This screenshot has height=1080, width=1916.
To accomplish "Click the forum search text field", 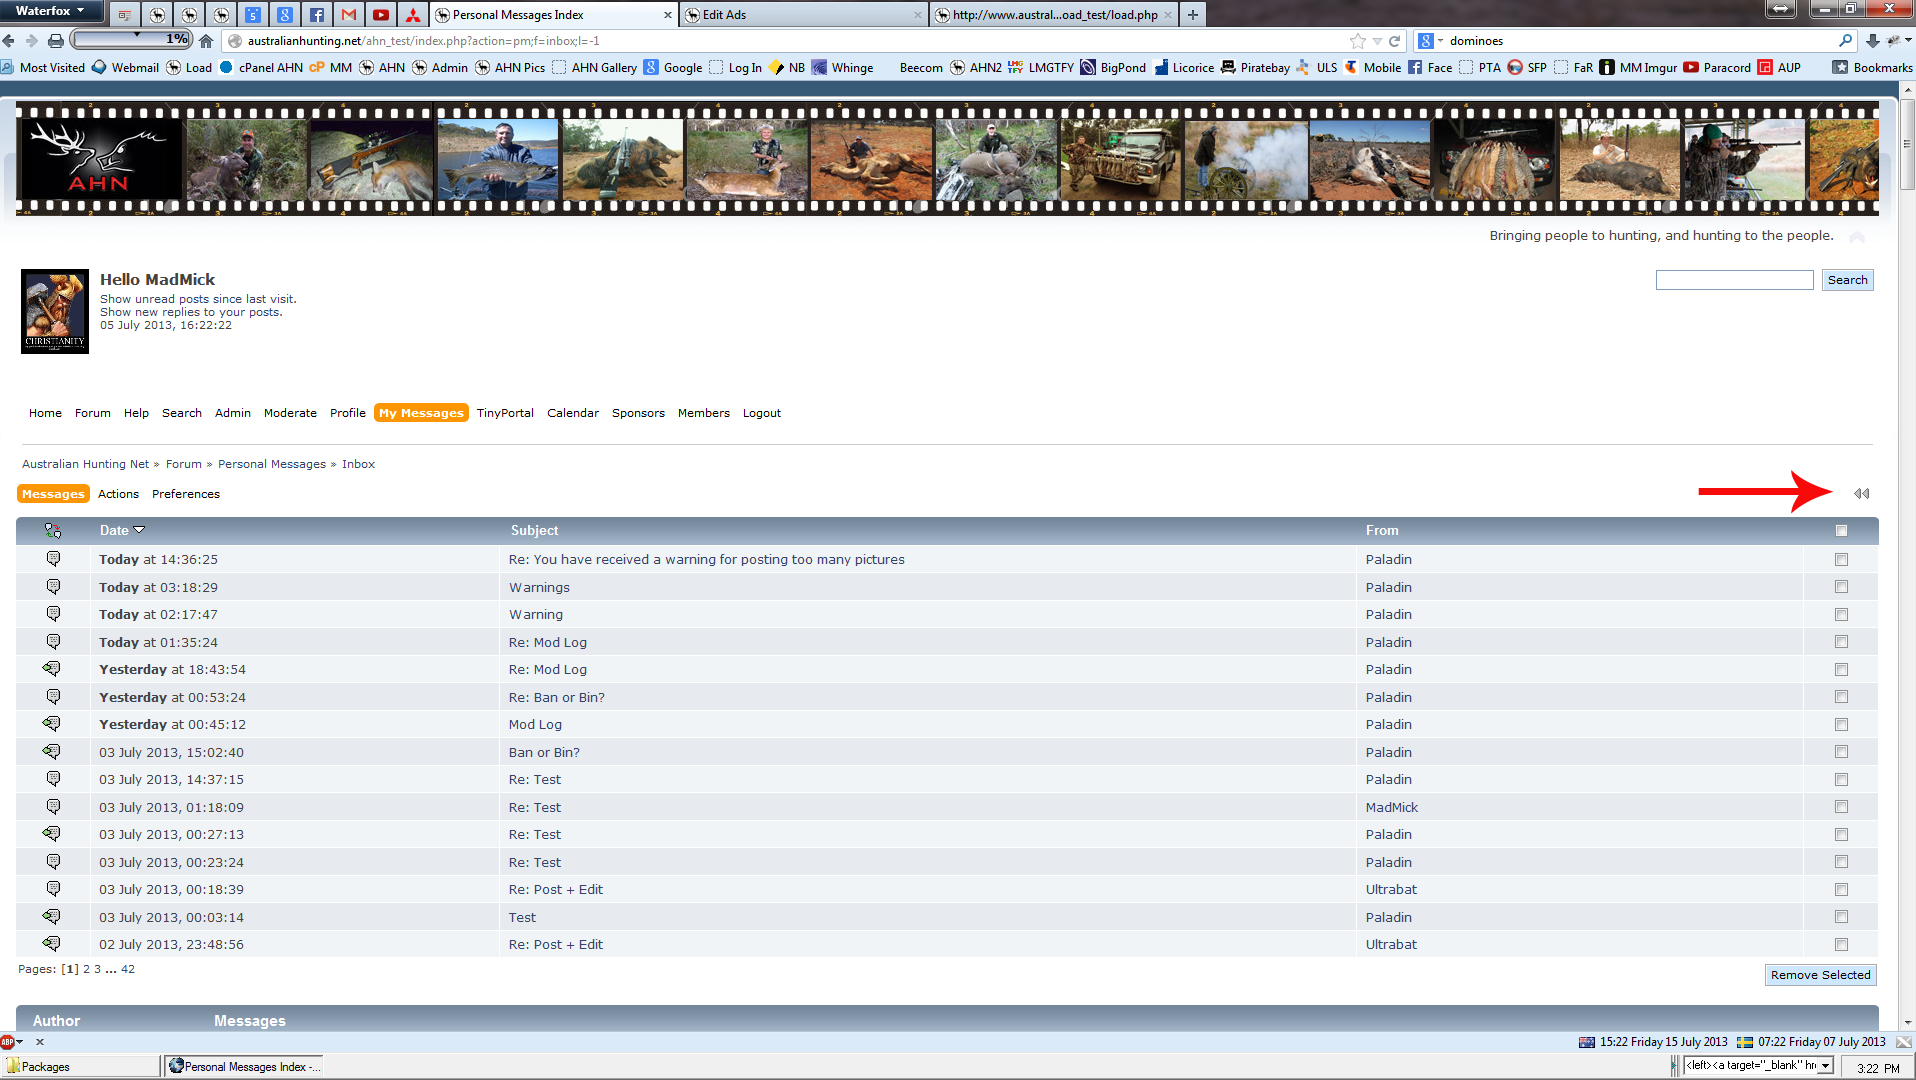I will (1734, 280).
